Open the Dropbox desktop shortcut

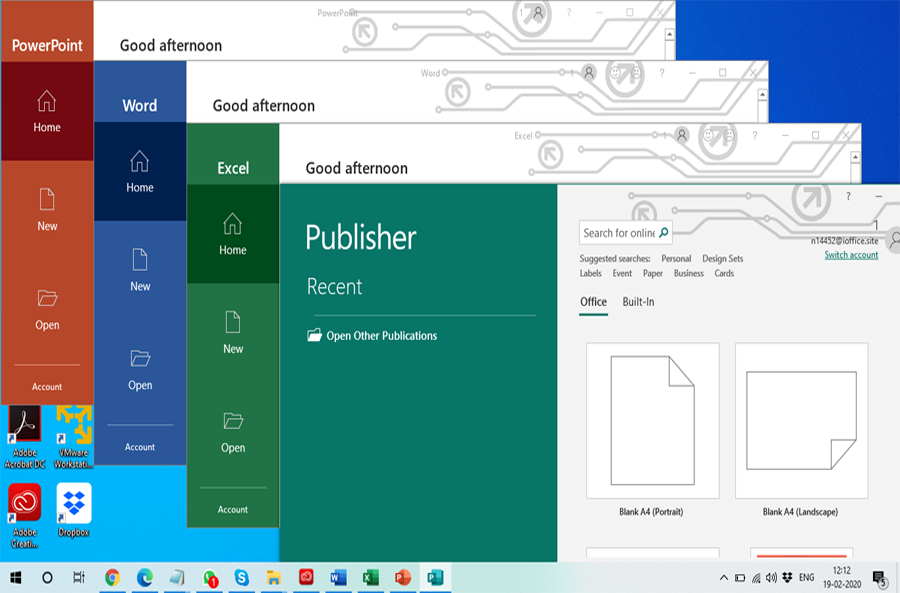coord(74,503)
